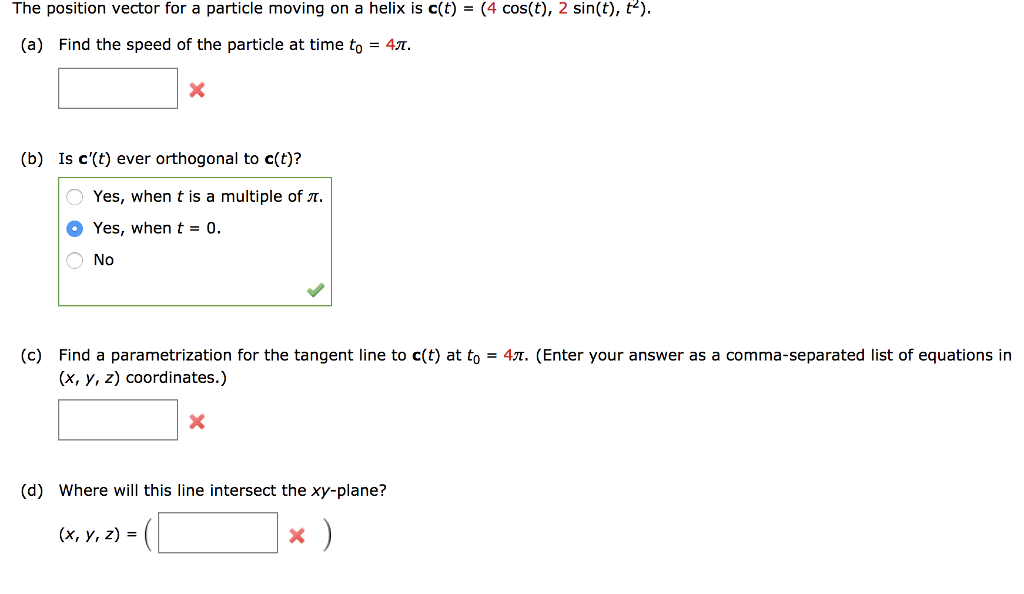Image resolution: width=1024 pixels, height=594 pixels.
Task: Click the coordinate answer box in part (d)
Action: click(x=219, y=531)
